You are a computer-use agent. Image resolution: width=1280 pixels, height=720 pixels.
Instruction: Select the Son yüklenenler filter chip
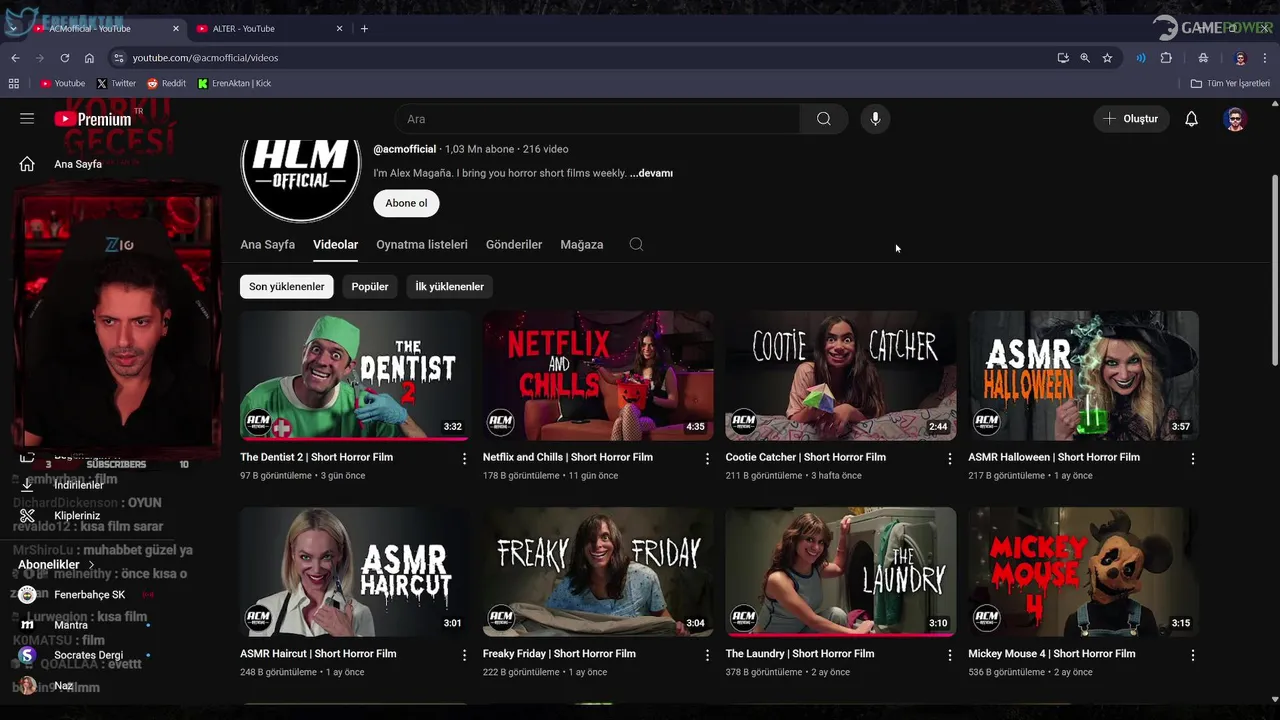[x=287, y=287]
